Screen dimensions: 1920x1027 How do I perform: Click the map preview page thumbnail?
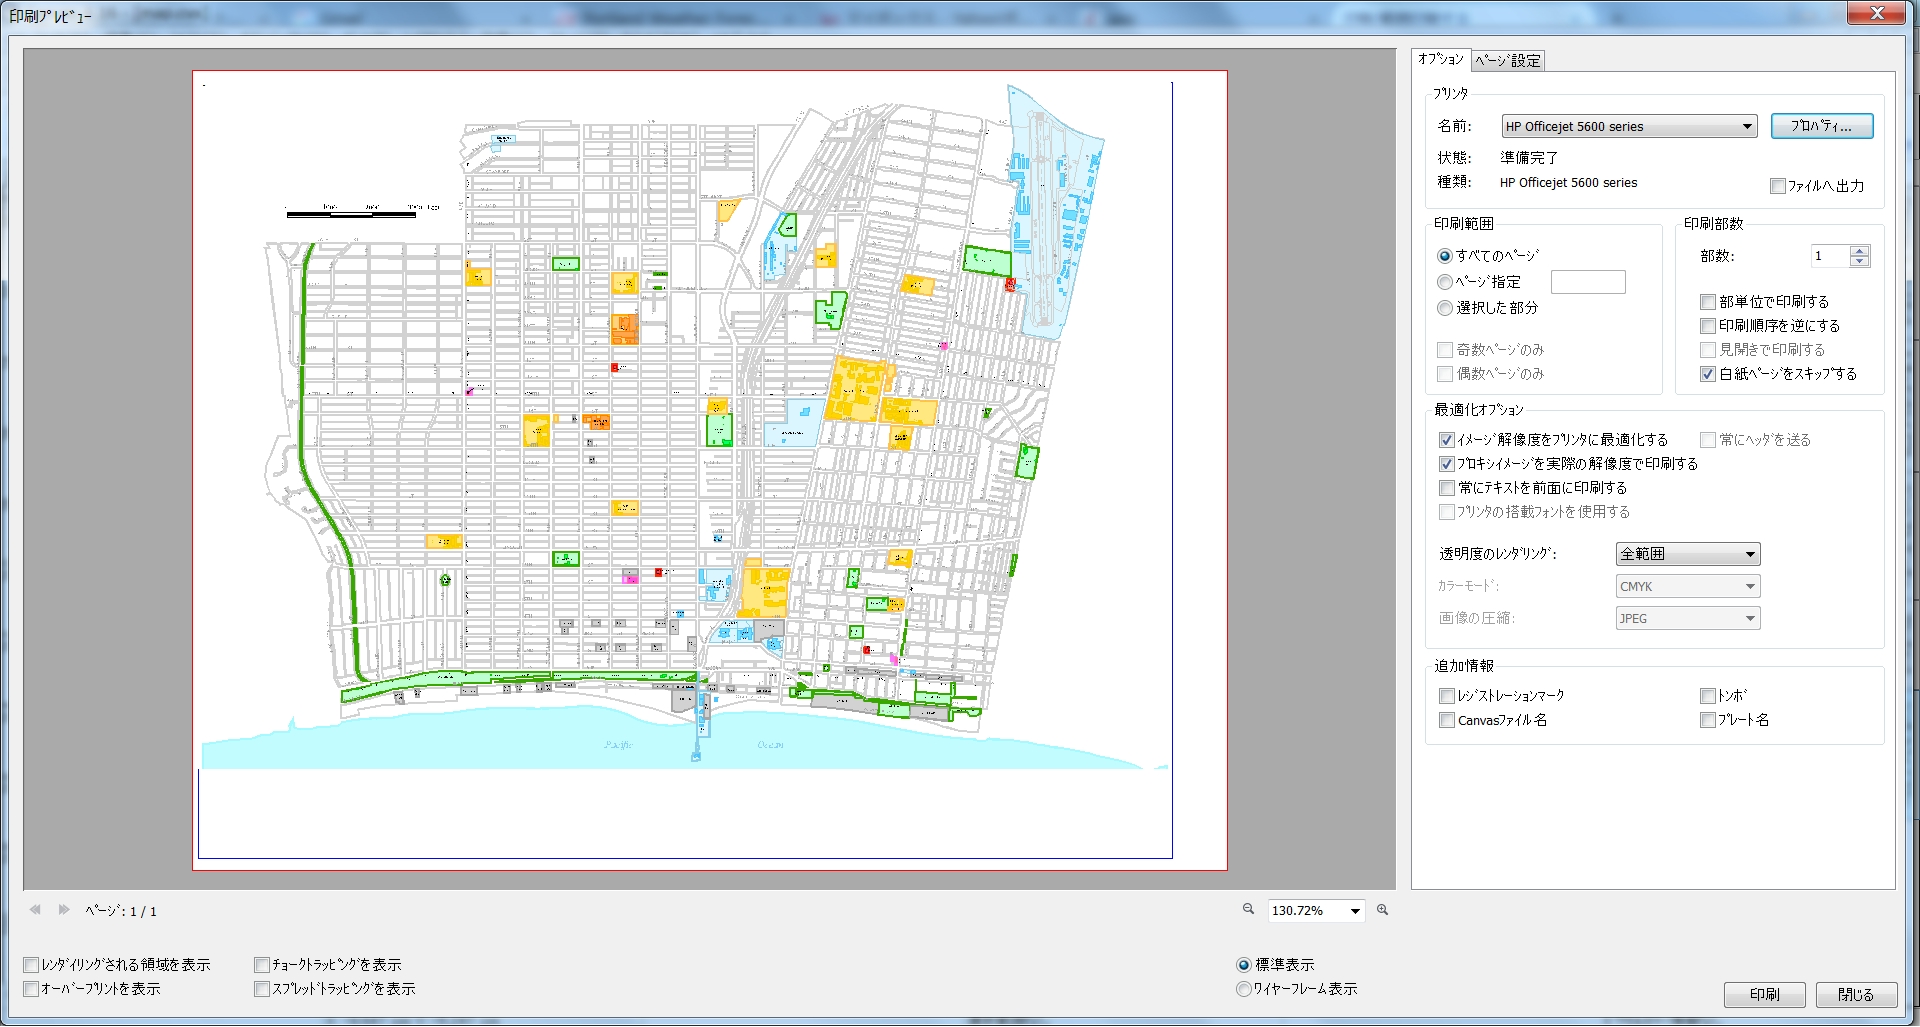tap(710, 470)
